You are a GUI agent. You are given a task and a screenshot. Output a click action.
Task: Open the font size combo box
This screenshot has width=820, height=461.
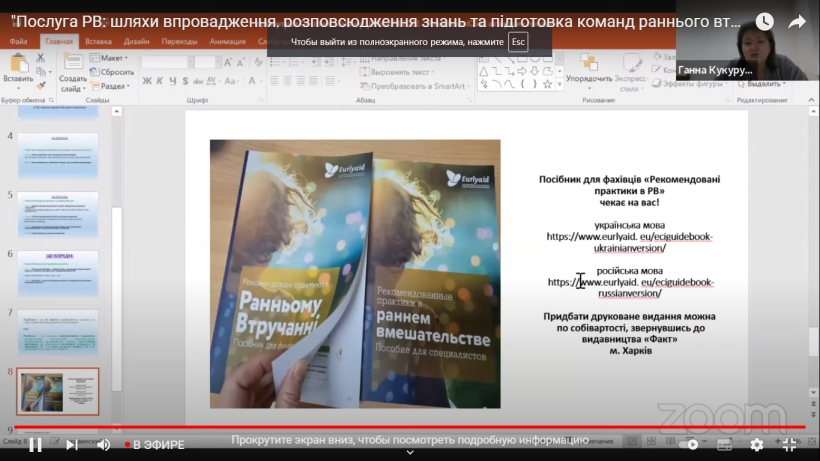(207, 62)
